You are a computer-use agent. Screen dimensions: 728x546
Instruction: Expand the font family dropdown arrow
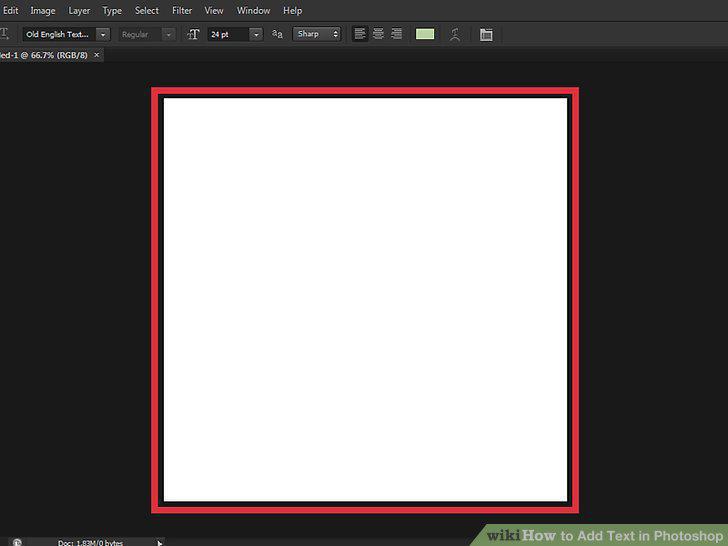pyautogui.click(x=103, y=34)
